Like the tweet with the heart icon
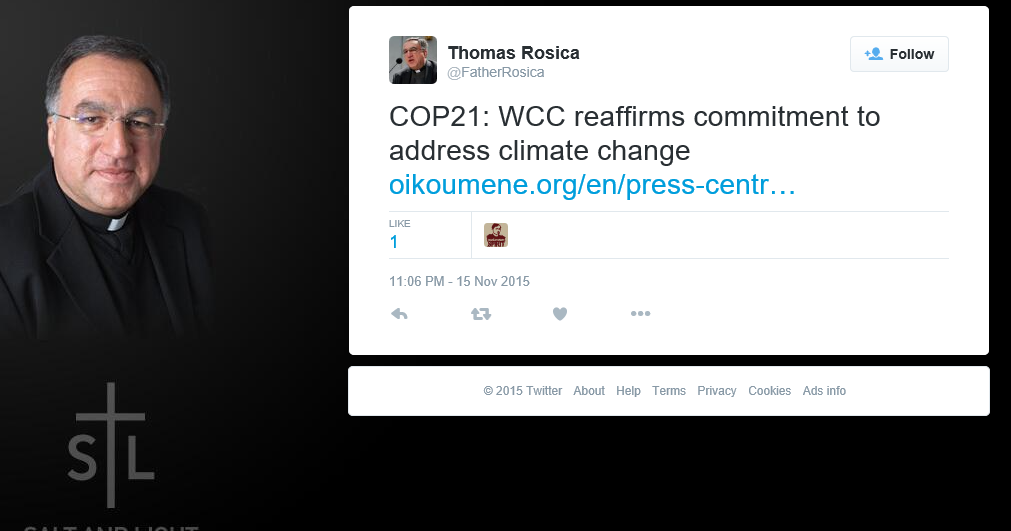 coord(560,314)
